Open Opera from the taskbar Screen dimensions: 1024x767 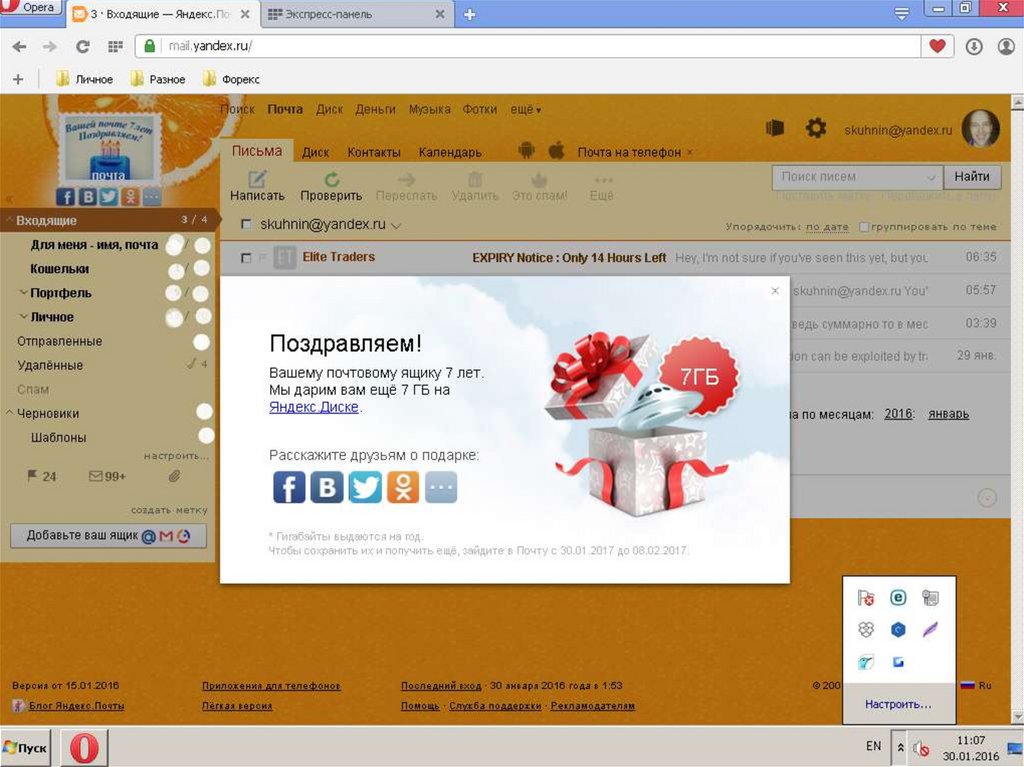pyautogui.click(x=84, y=747)
